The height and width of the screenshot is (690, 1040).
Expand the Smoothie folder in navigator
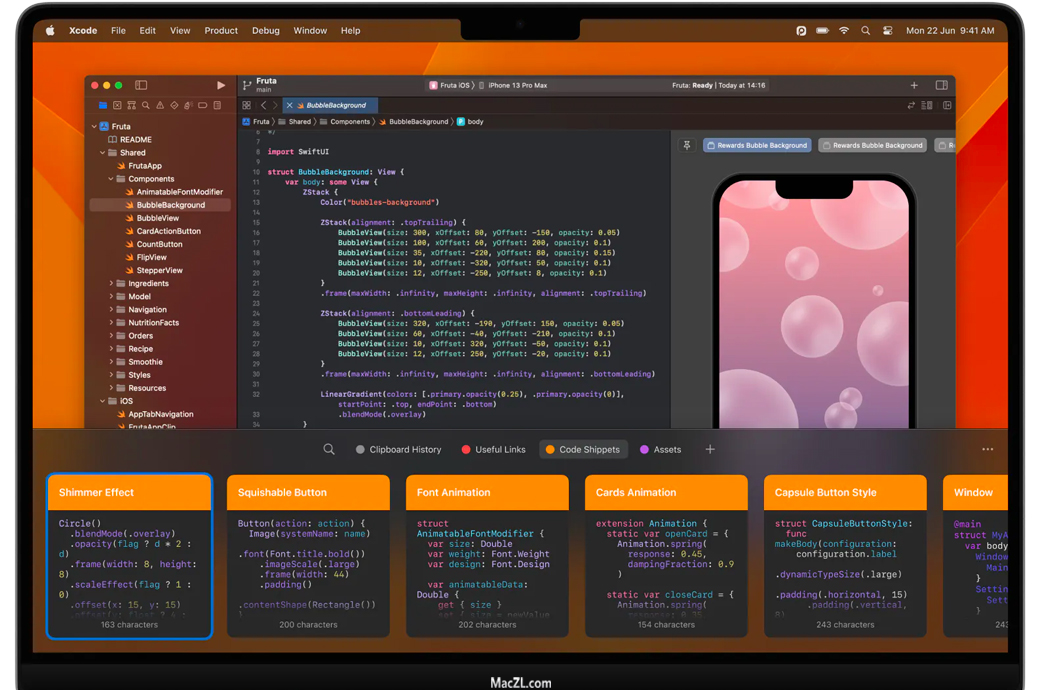click(111, 362)
